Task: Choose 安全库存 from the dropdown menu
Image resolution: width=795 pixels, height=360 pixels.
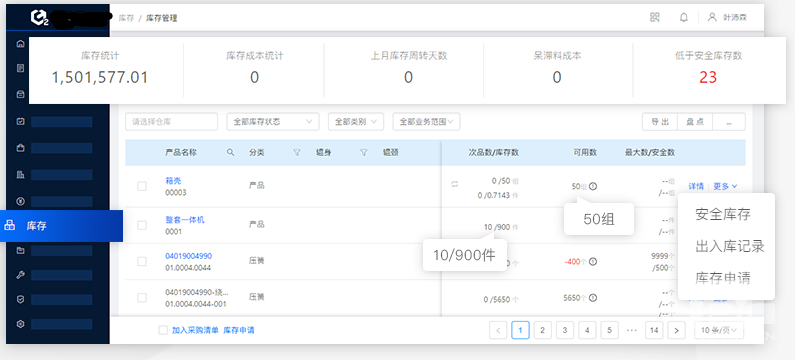Action: coord(722,214)
